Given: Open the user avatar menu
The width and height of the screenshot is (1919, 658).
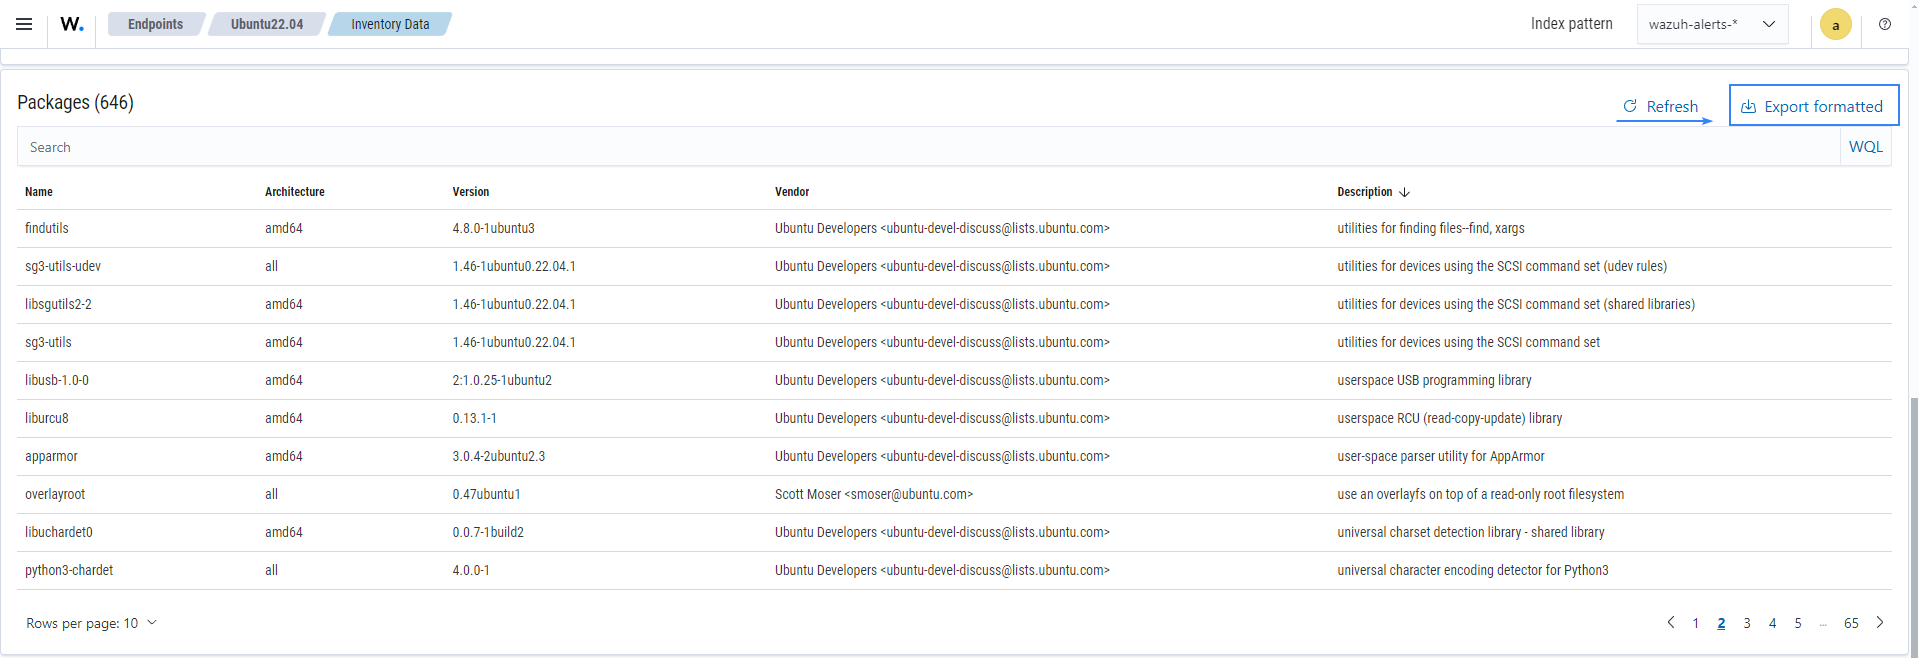Looking at the screenshot, I should tap(1835, 24).
